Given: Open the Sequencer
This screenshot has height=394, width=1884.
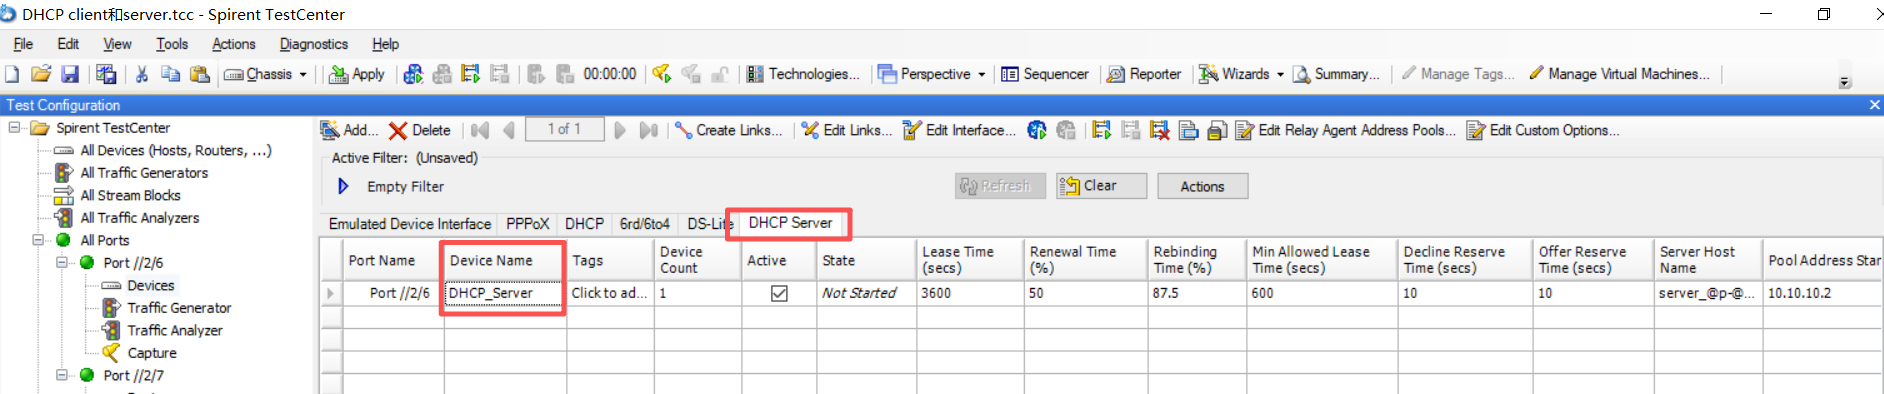Looking at the screenshot, I should click(x=1045, y=74).
